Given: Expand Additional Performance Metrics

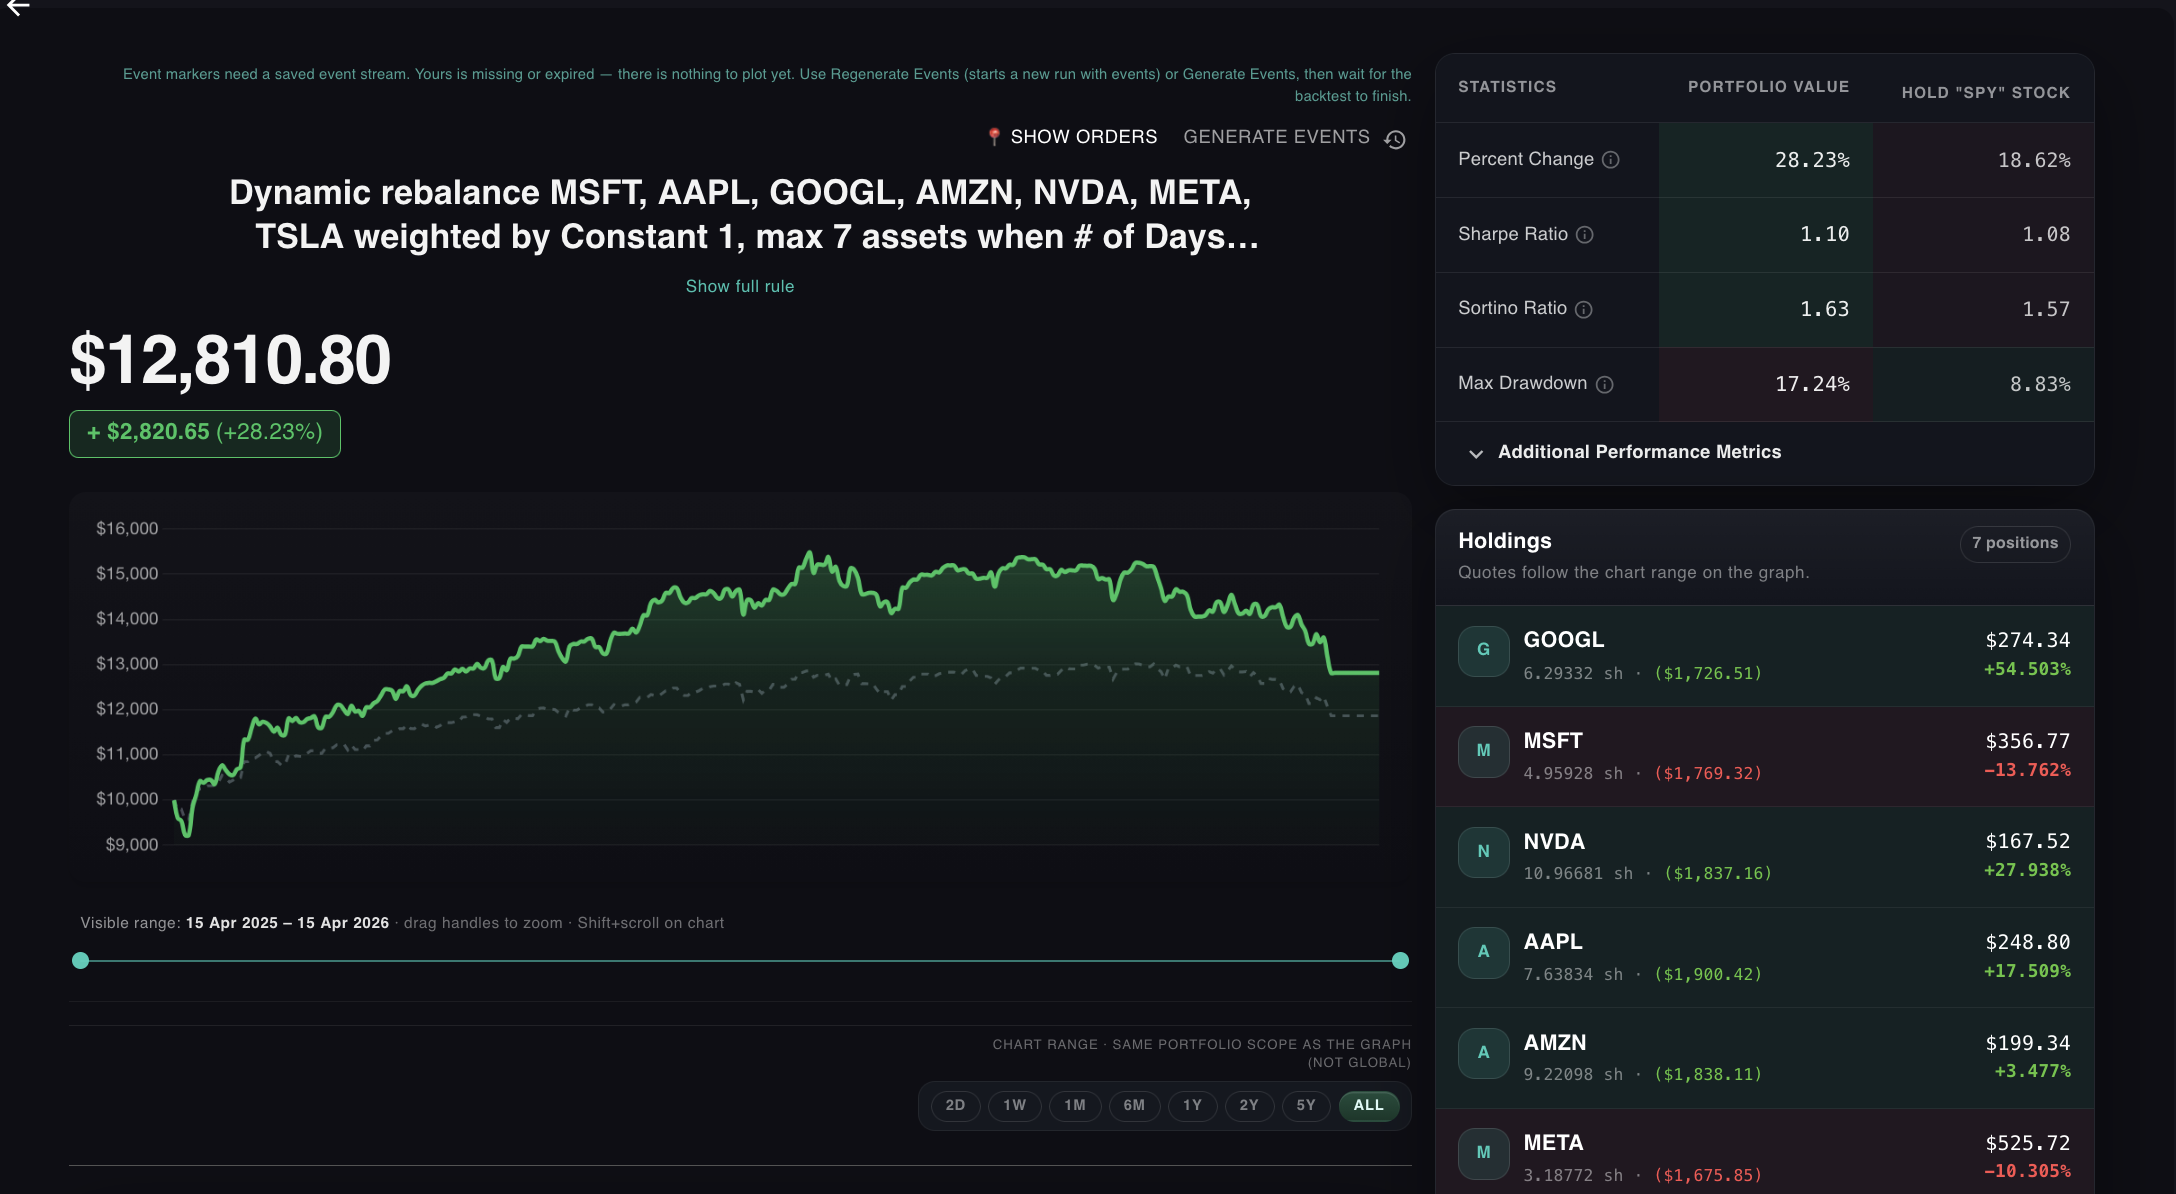Looking at the screenshot, I should (x=1640, y=452).
